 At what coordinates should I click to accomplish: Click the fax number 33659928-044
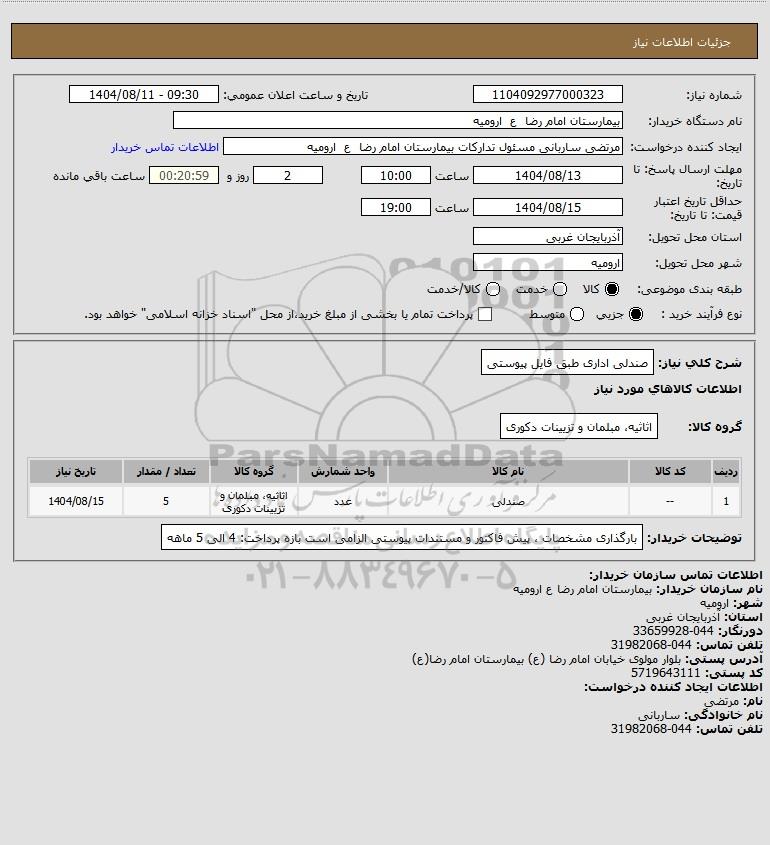(x=672, y=631)
